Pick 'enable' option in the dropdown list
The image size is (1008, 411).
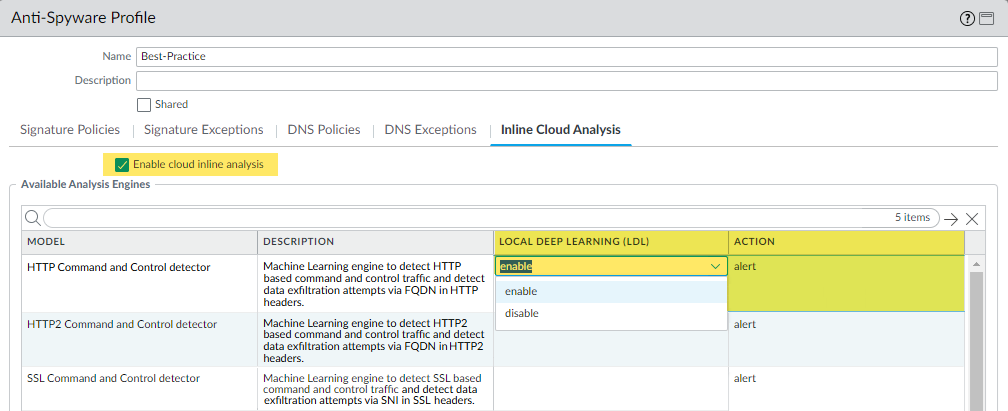pos(521,291)
